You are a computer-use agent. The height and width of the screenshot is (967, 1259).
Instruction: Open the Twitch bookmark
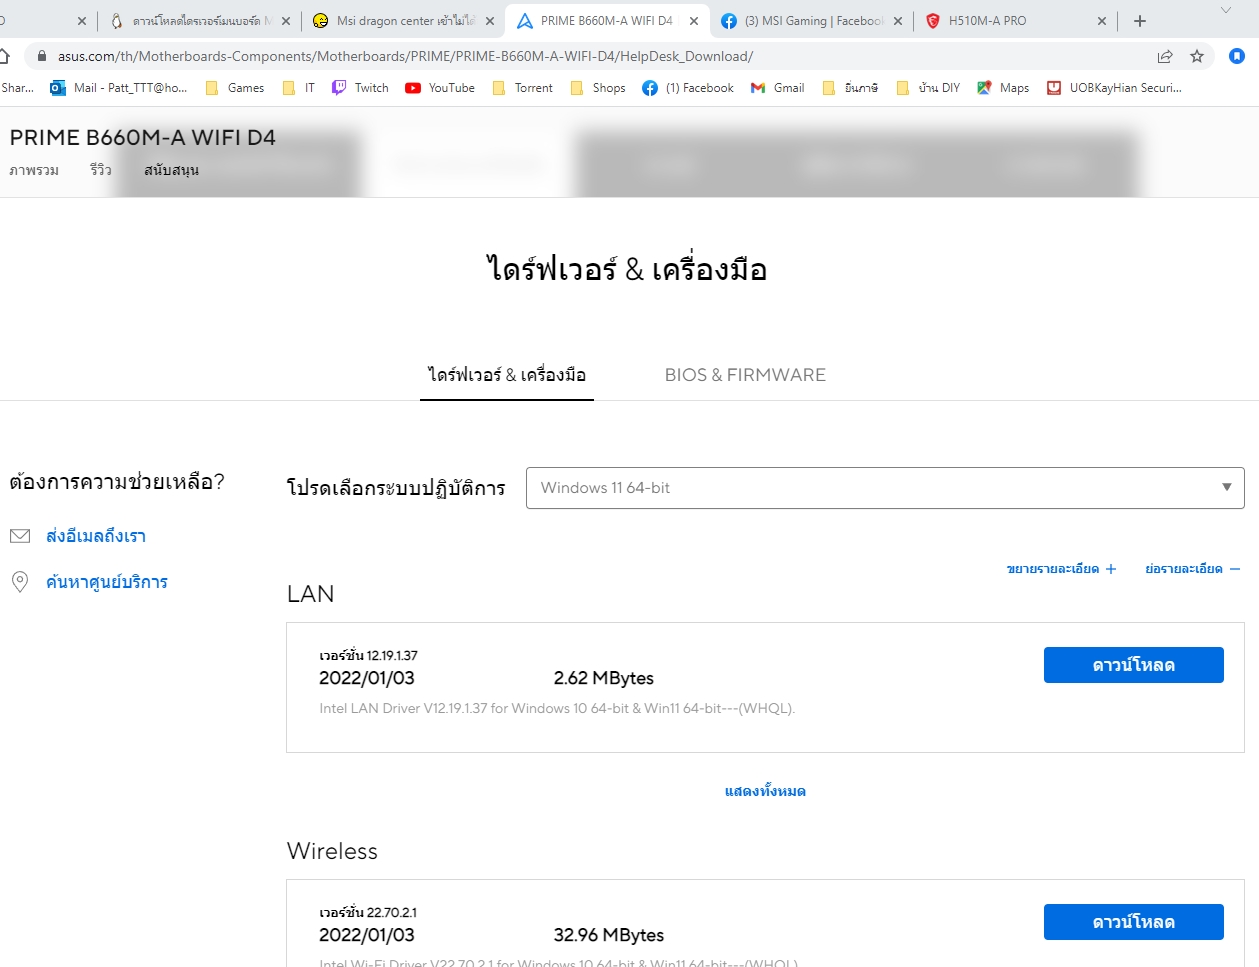pos(360,88)
